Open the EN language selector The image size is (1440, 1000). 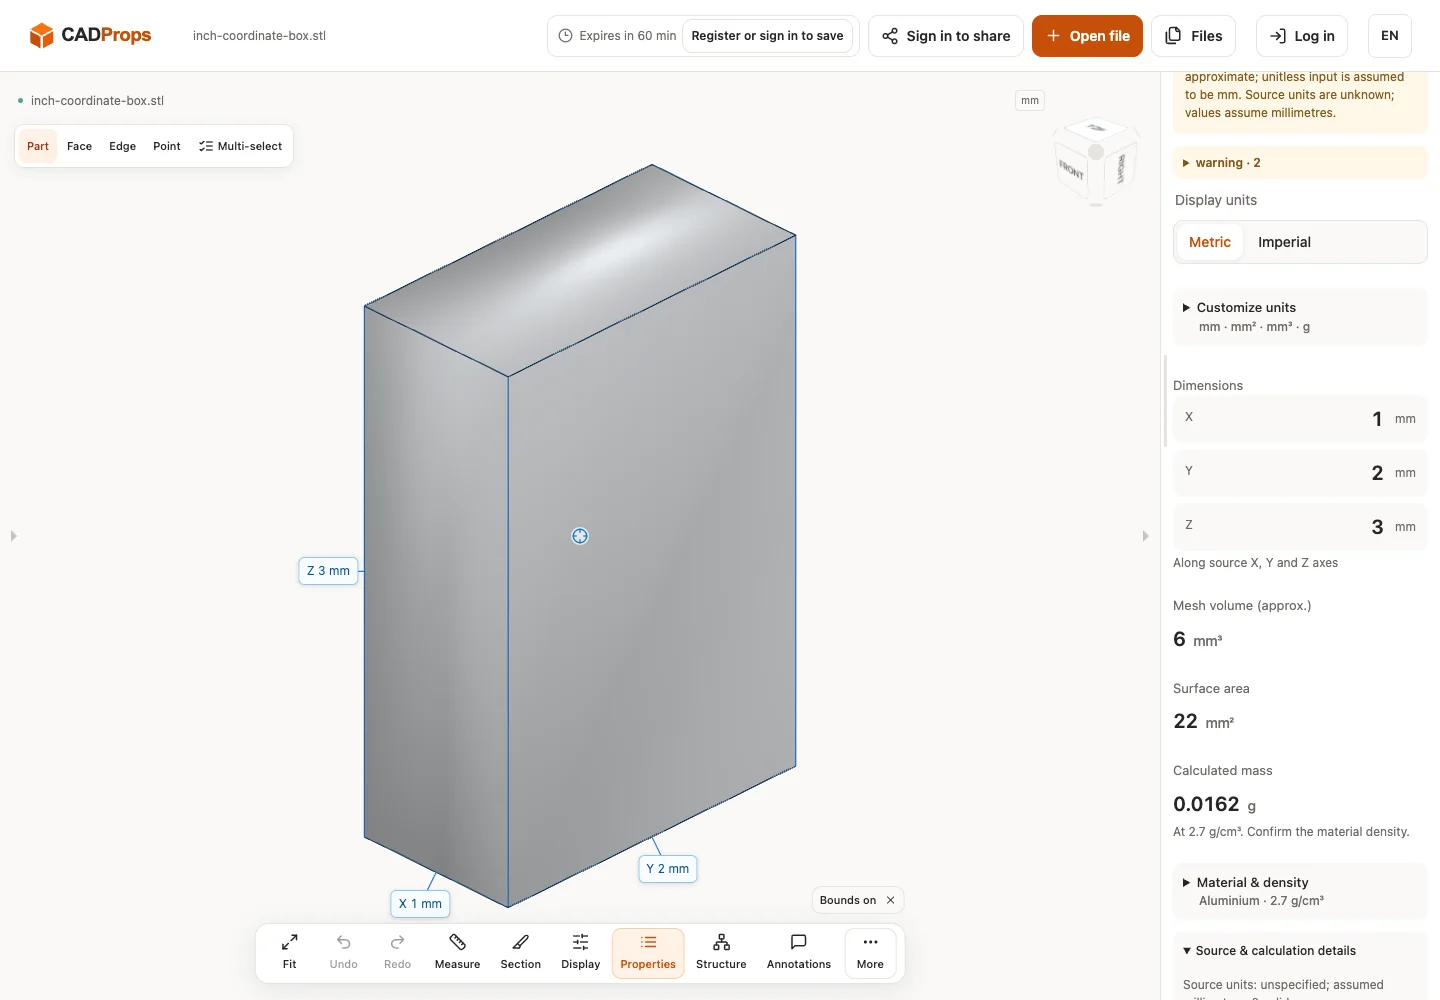(1389, 36)
